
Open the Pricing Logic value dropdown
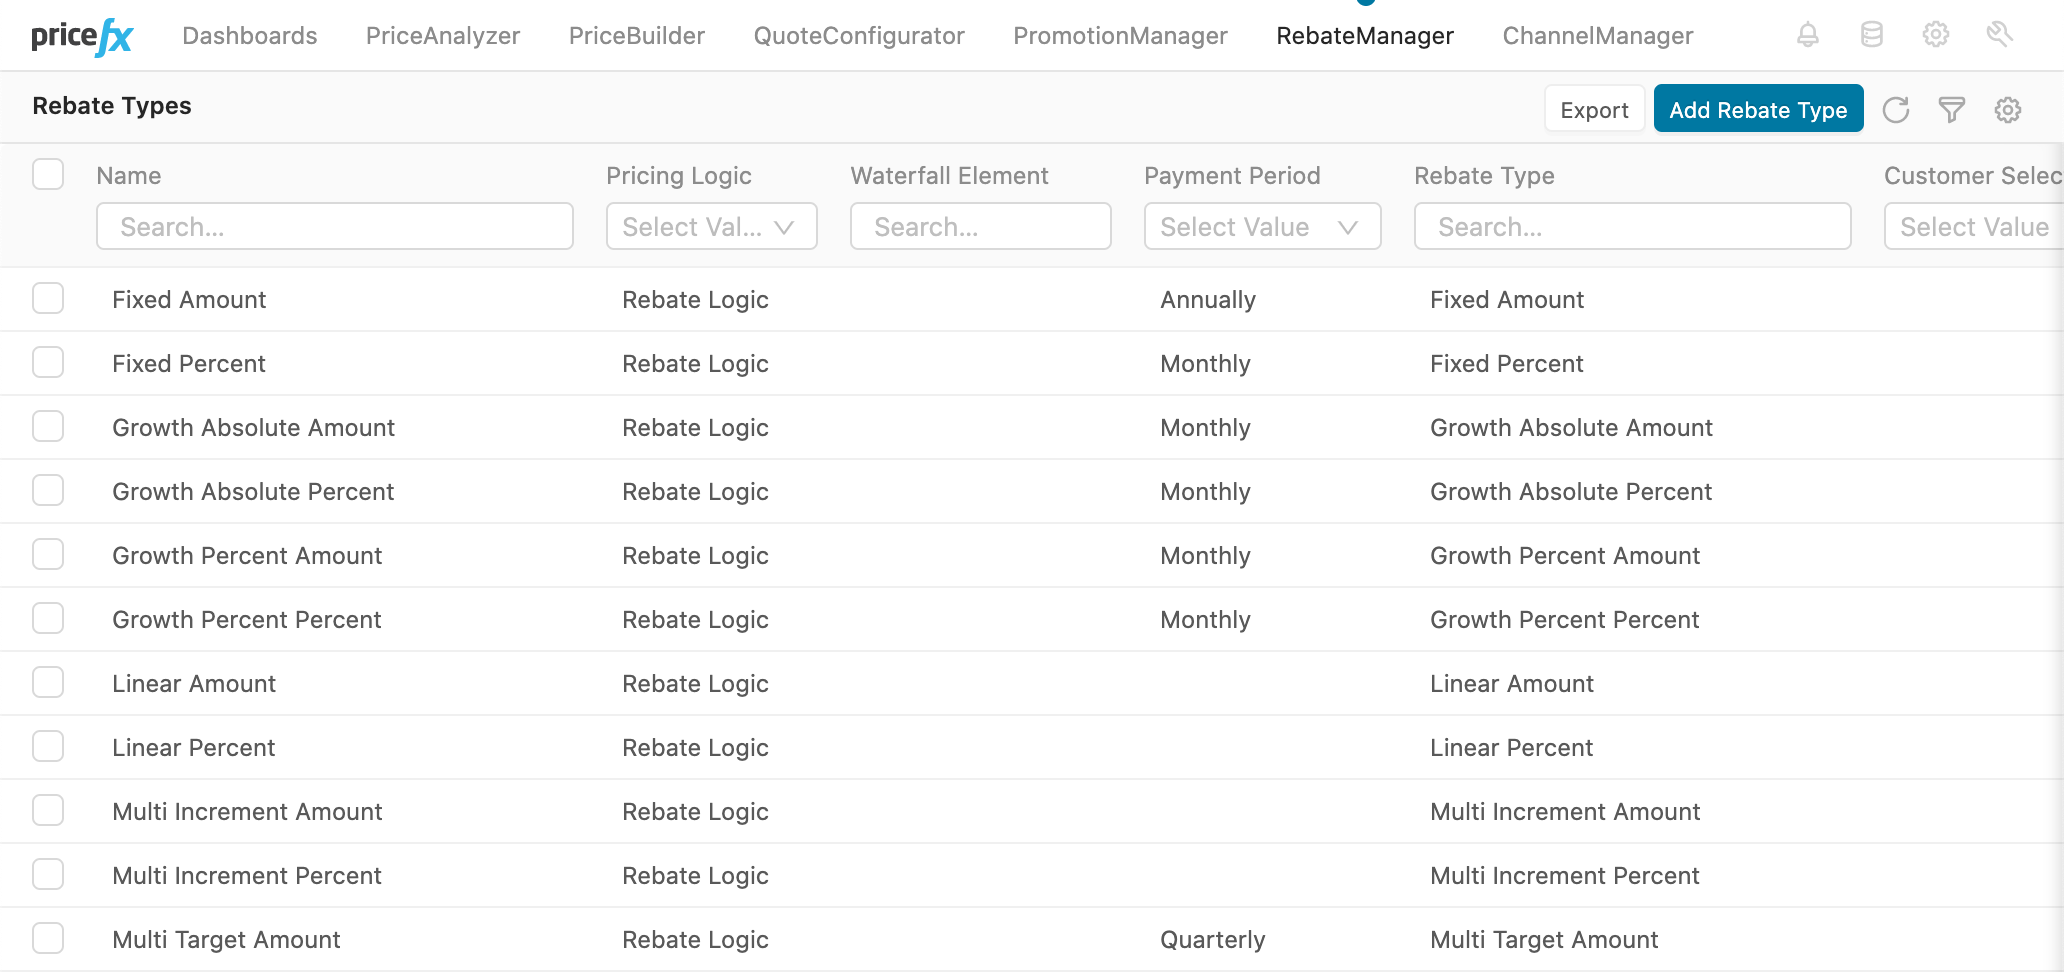tap(711, 226)
